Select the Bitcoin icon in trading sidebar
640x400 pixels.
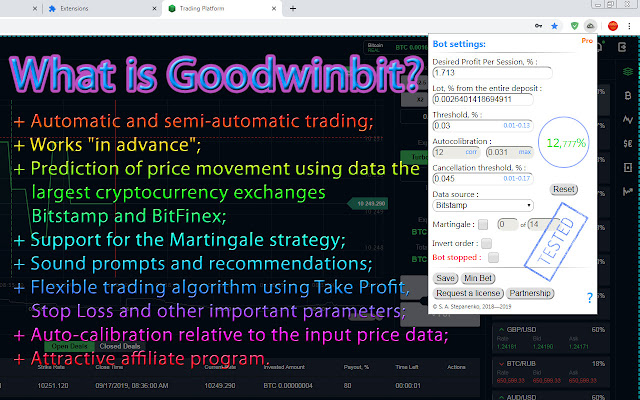point(628,96)
